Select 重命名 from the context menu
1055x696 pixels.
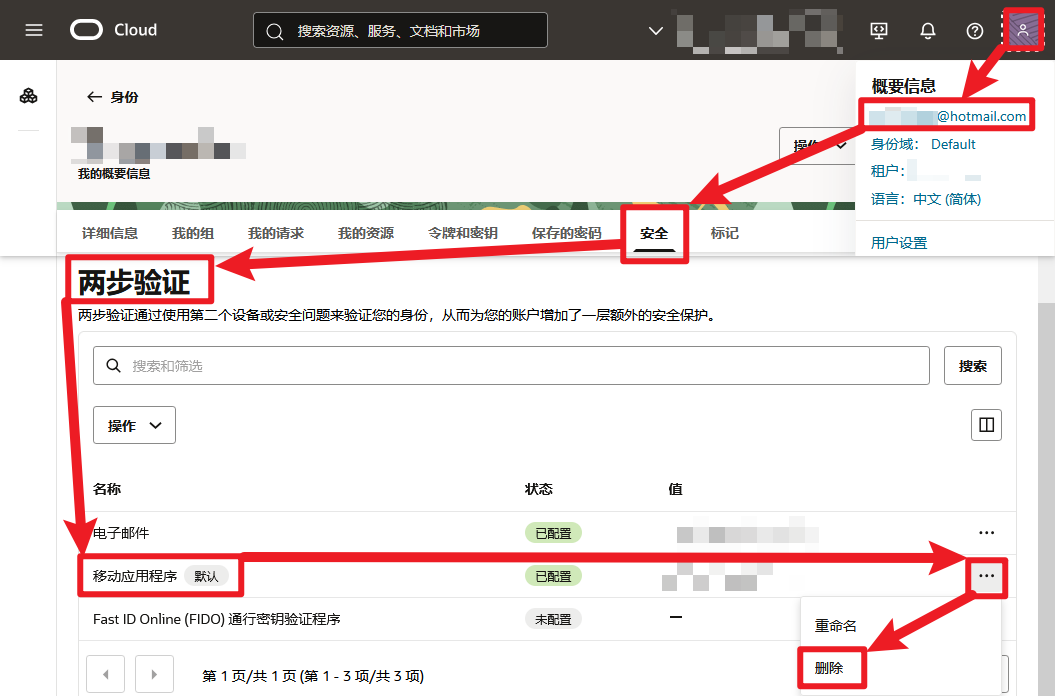836,625
